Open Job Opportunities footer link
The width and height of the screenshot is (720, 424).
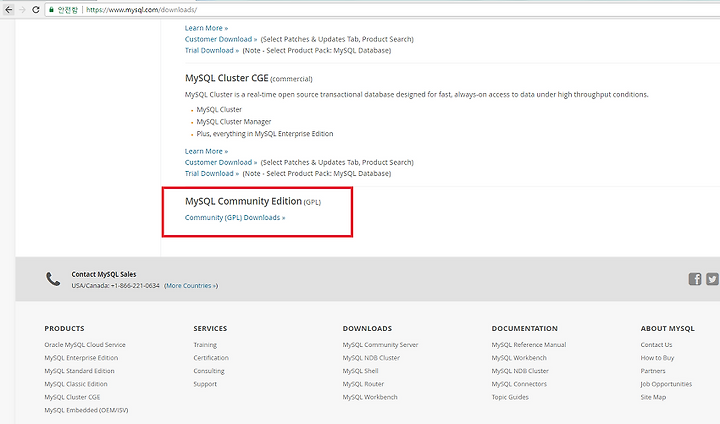point(666,384)
